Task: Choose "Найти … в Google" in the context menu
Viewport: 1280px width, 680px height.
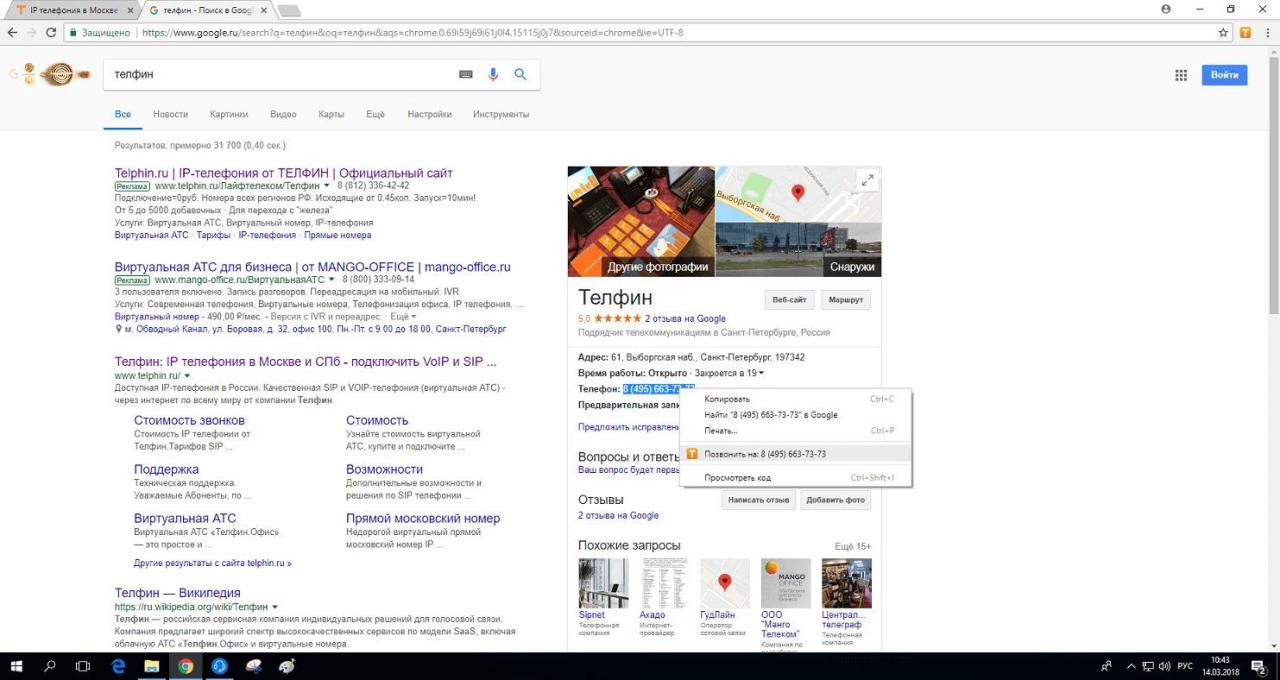Action: [x=796, y=415]
